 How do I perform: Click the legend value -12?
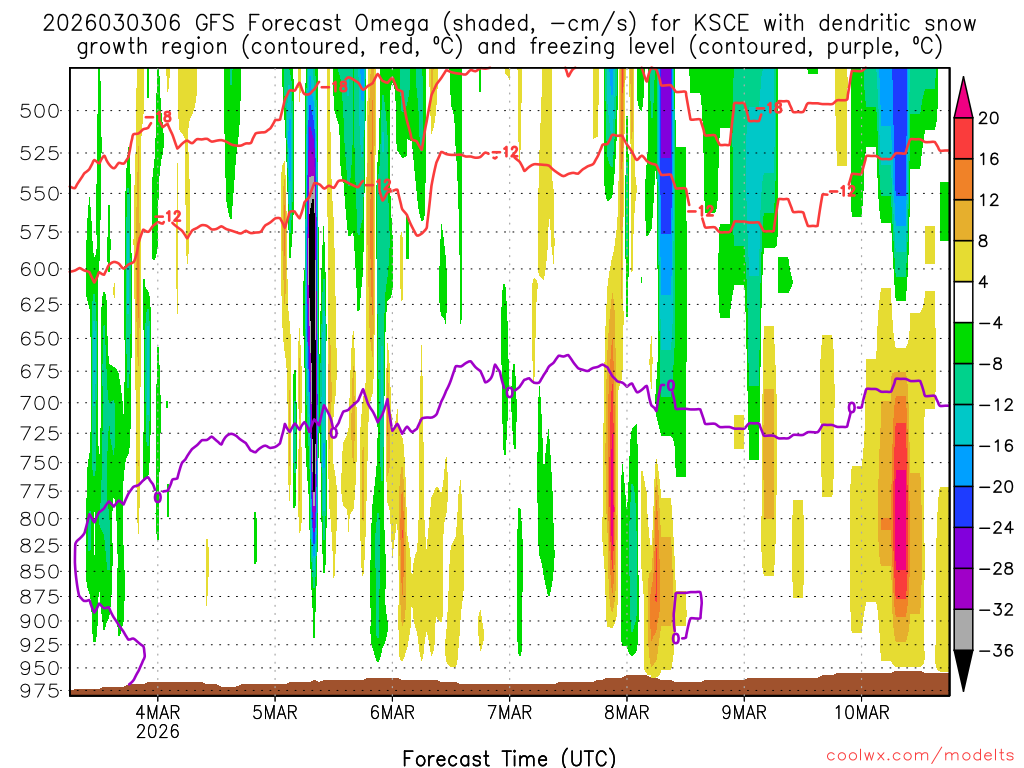(997, 405)
